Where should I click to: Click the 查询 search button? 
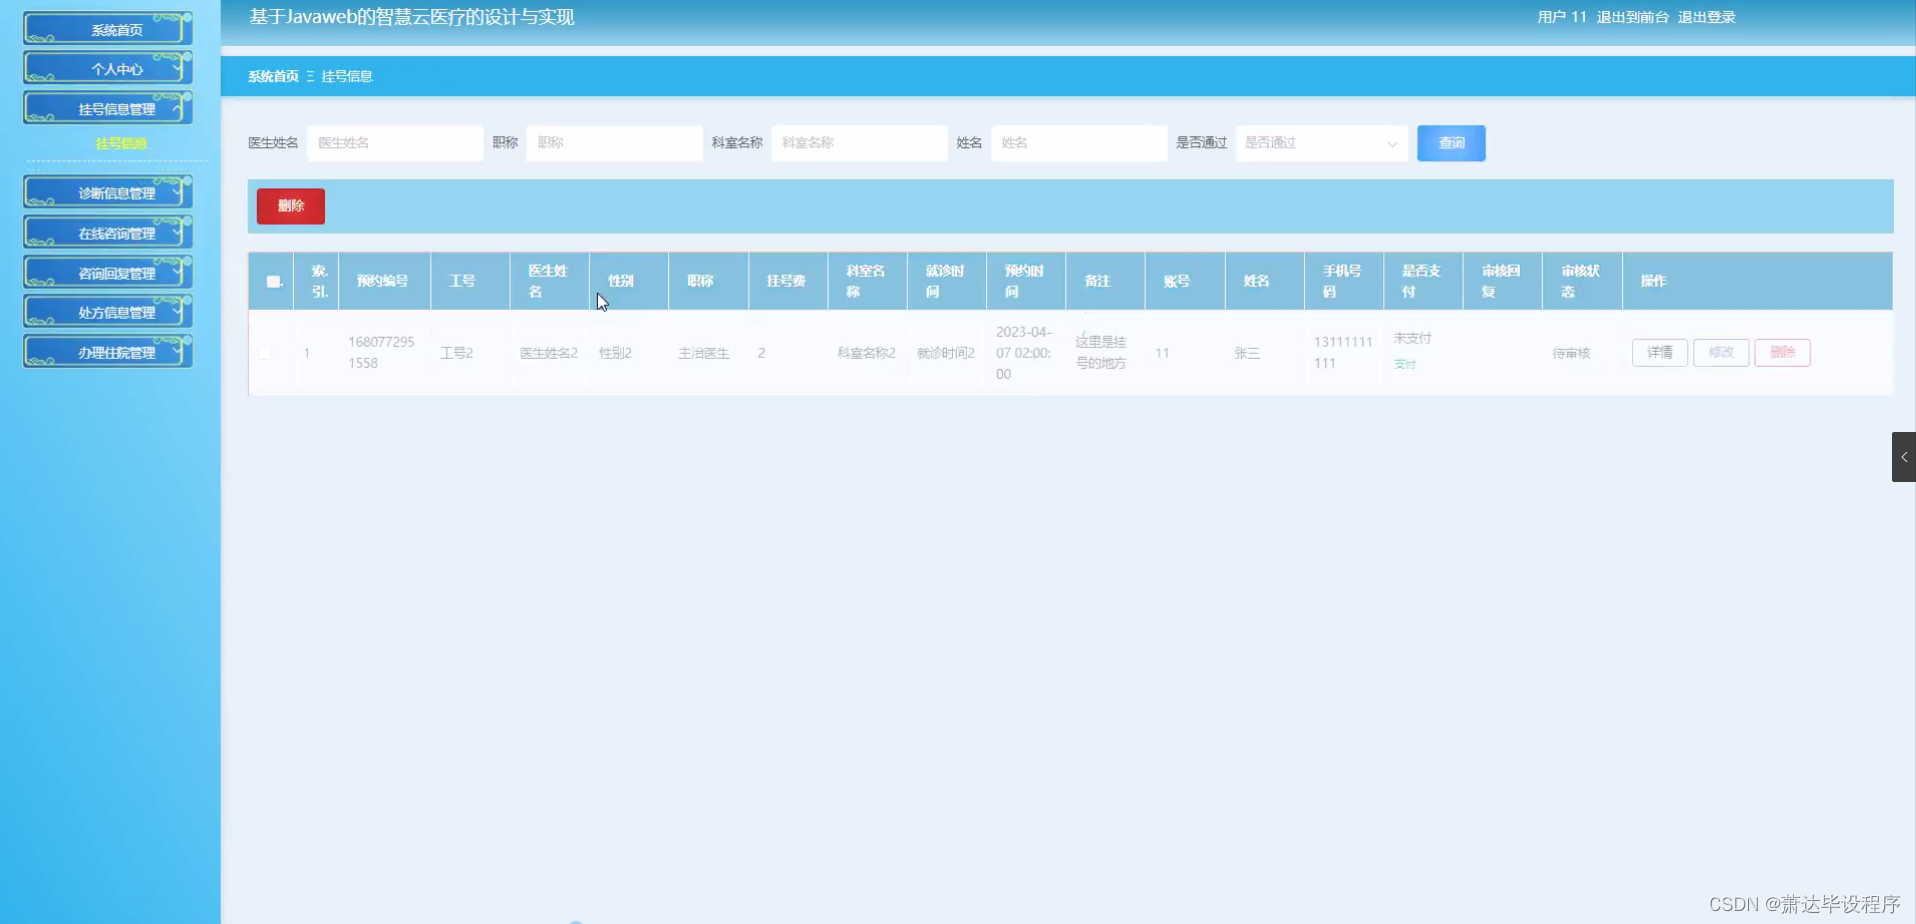(x=1450, y=143)
